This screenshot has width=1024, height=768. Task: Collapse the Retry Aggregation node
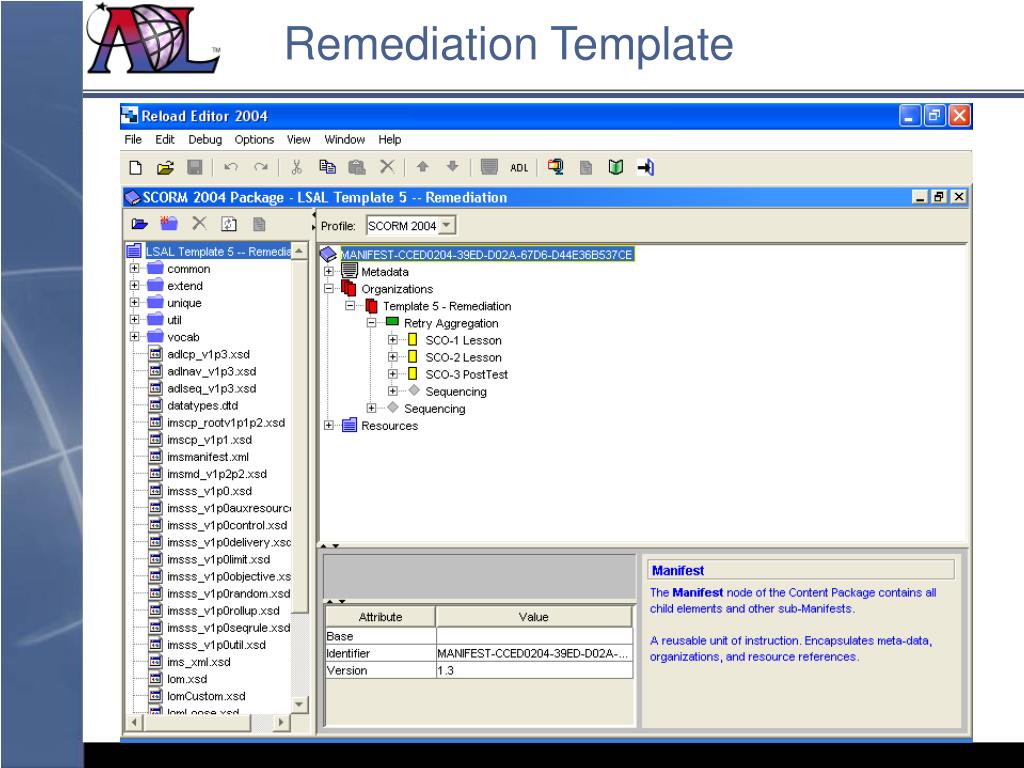tap(372, 323)
